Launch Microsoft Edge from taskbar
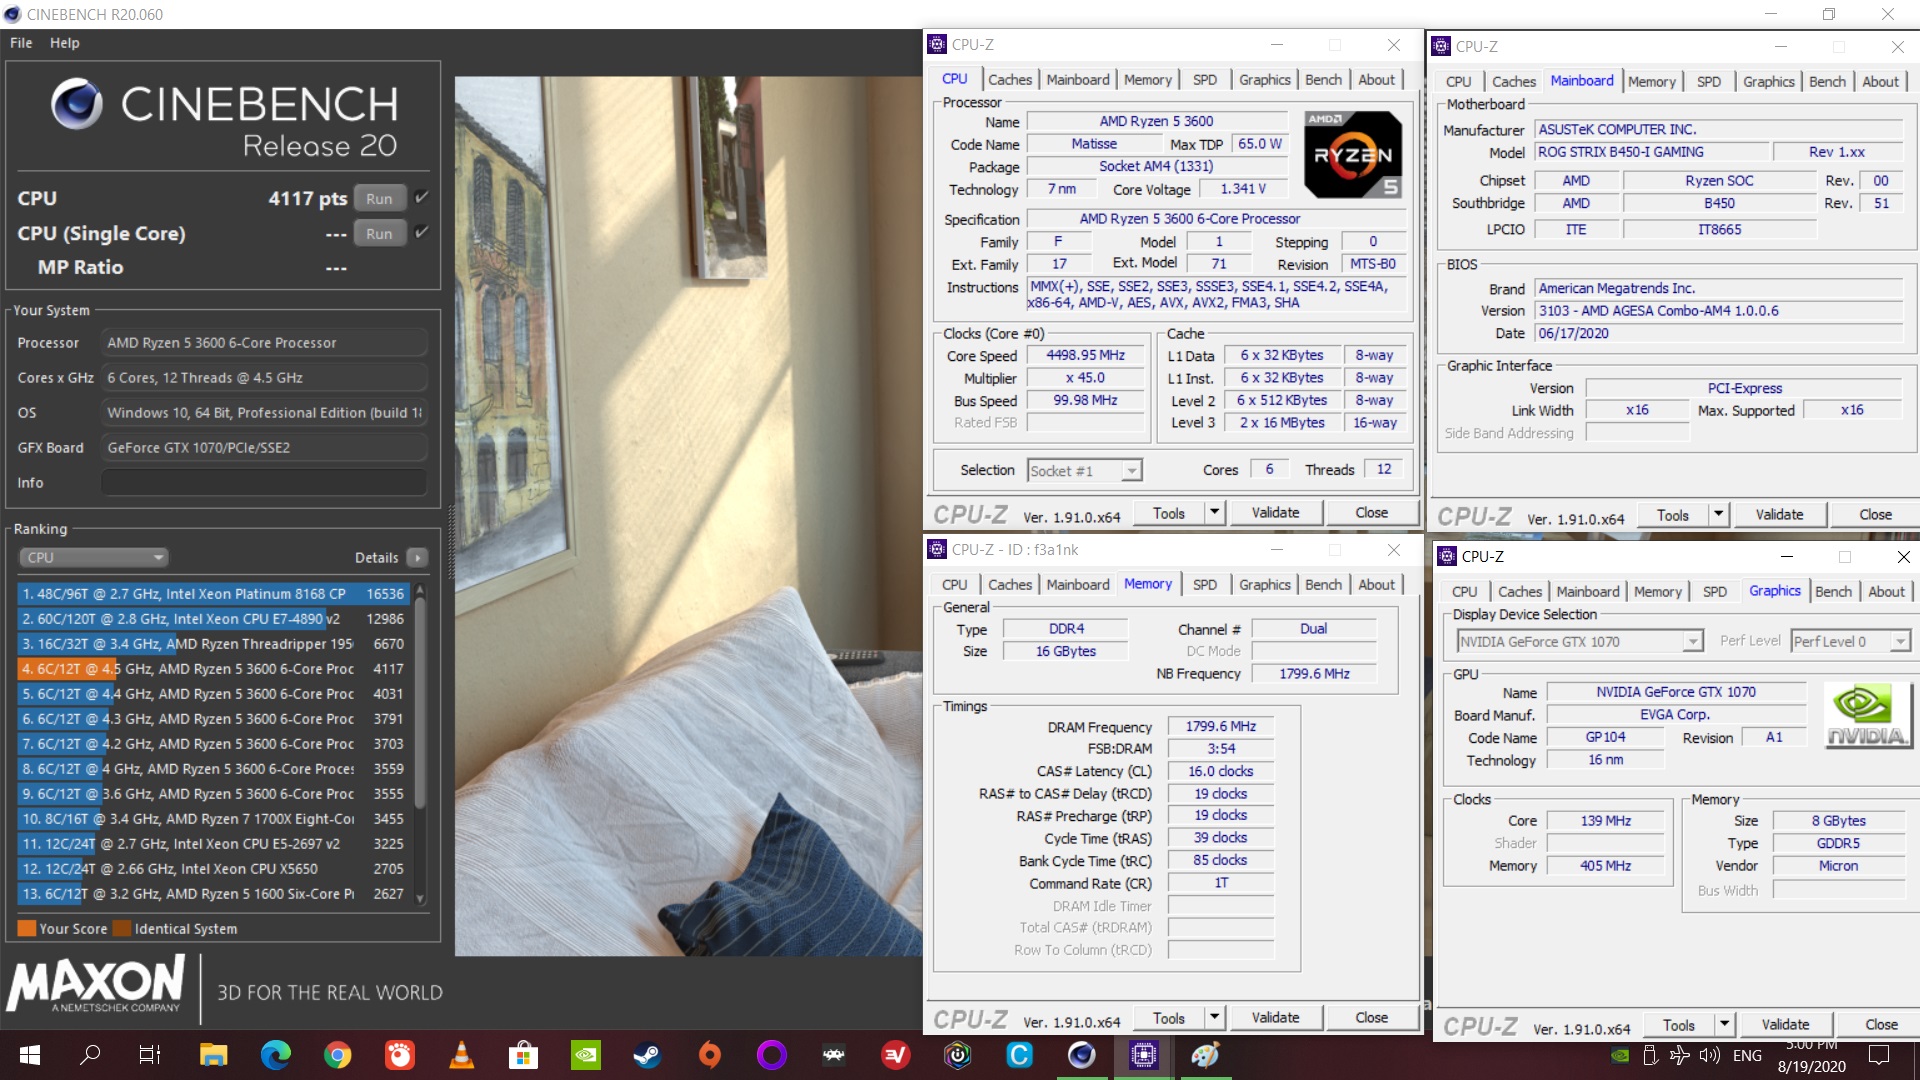The height and width of the screenshot is (1080, 1920). point(275,1055)
